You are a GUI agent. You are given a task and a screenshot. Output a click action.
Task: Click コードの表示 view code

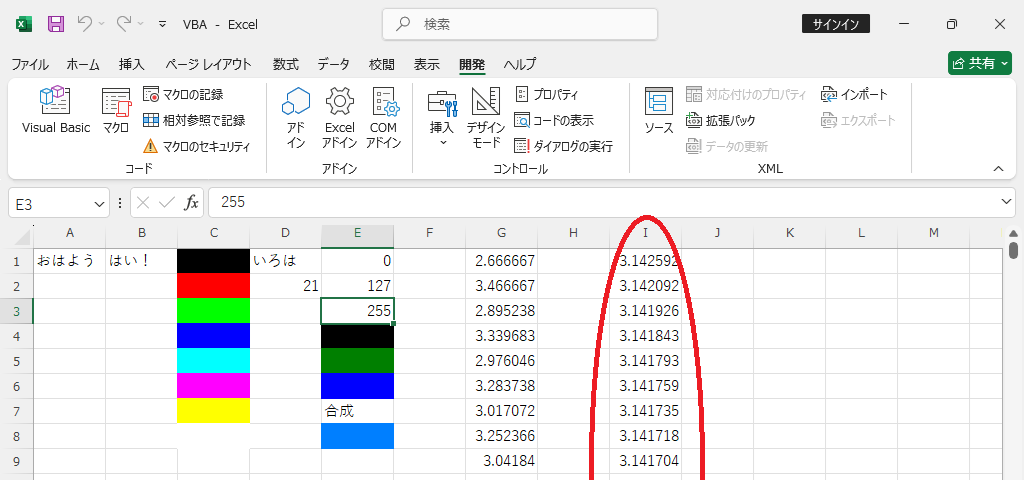pyautogui.click(x=554, y=120)
